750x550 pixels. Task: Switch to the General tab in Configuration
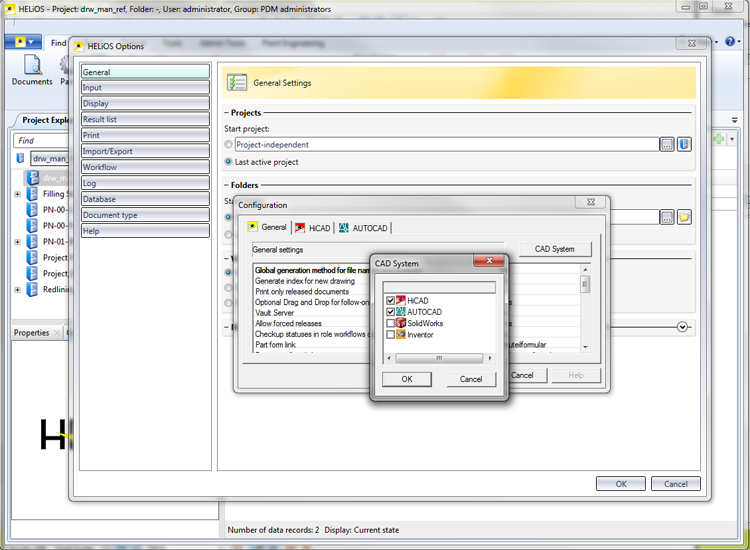pos(267,227)
